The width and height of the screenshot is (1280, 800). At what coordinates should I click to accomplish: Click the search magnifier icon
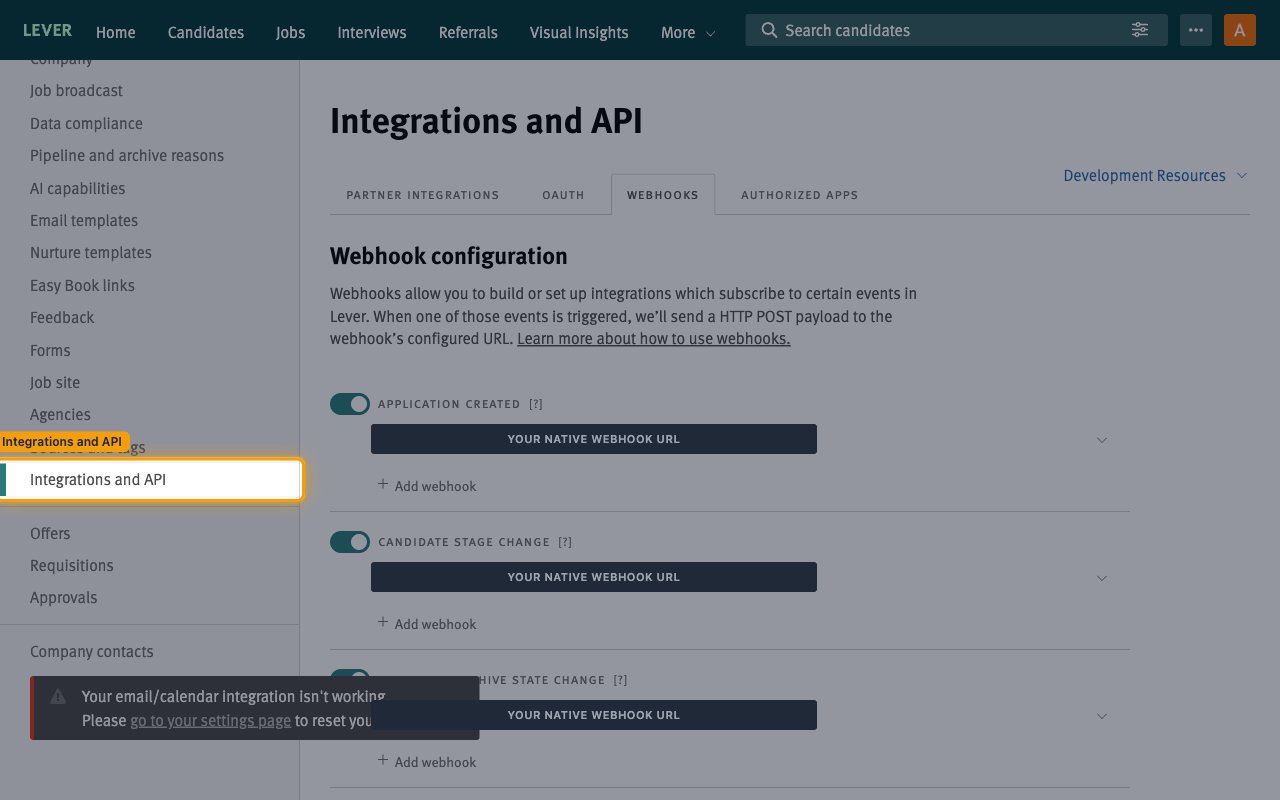click(x=769, y=30)
